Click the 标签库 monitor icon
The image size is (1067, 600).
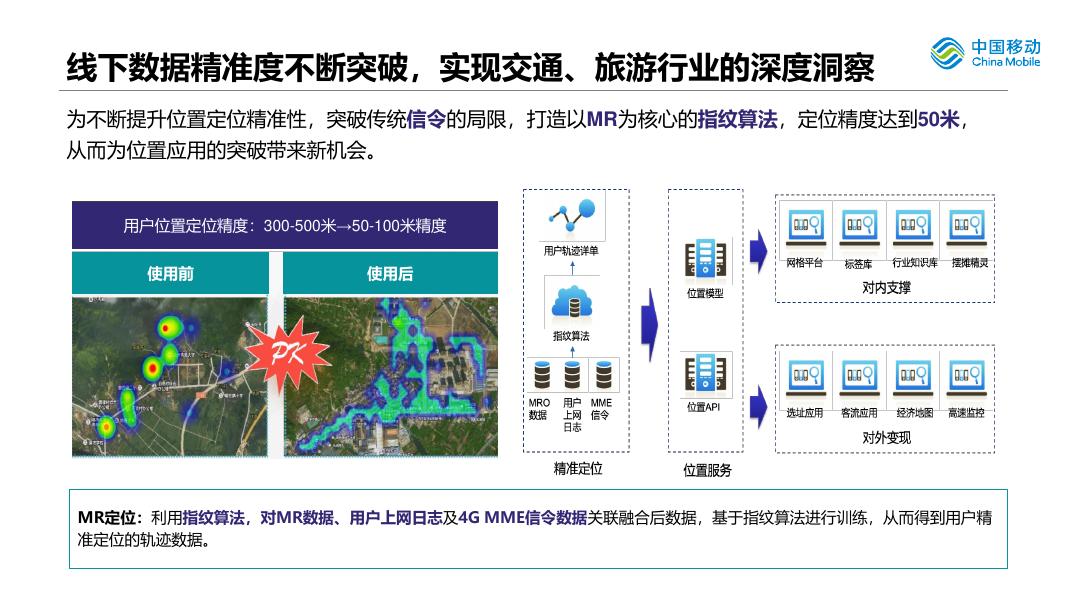click(859, 228)
